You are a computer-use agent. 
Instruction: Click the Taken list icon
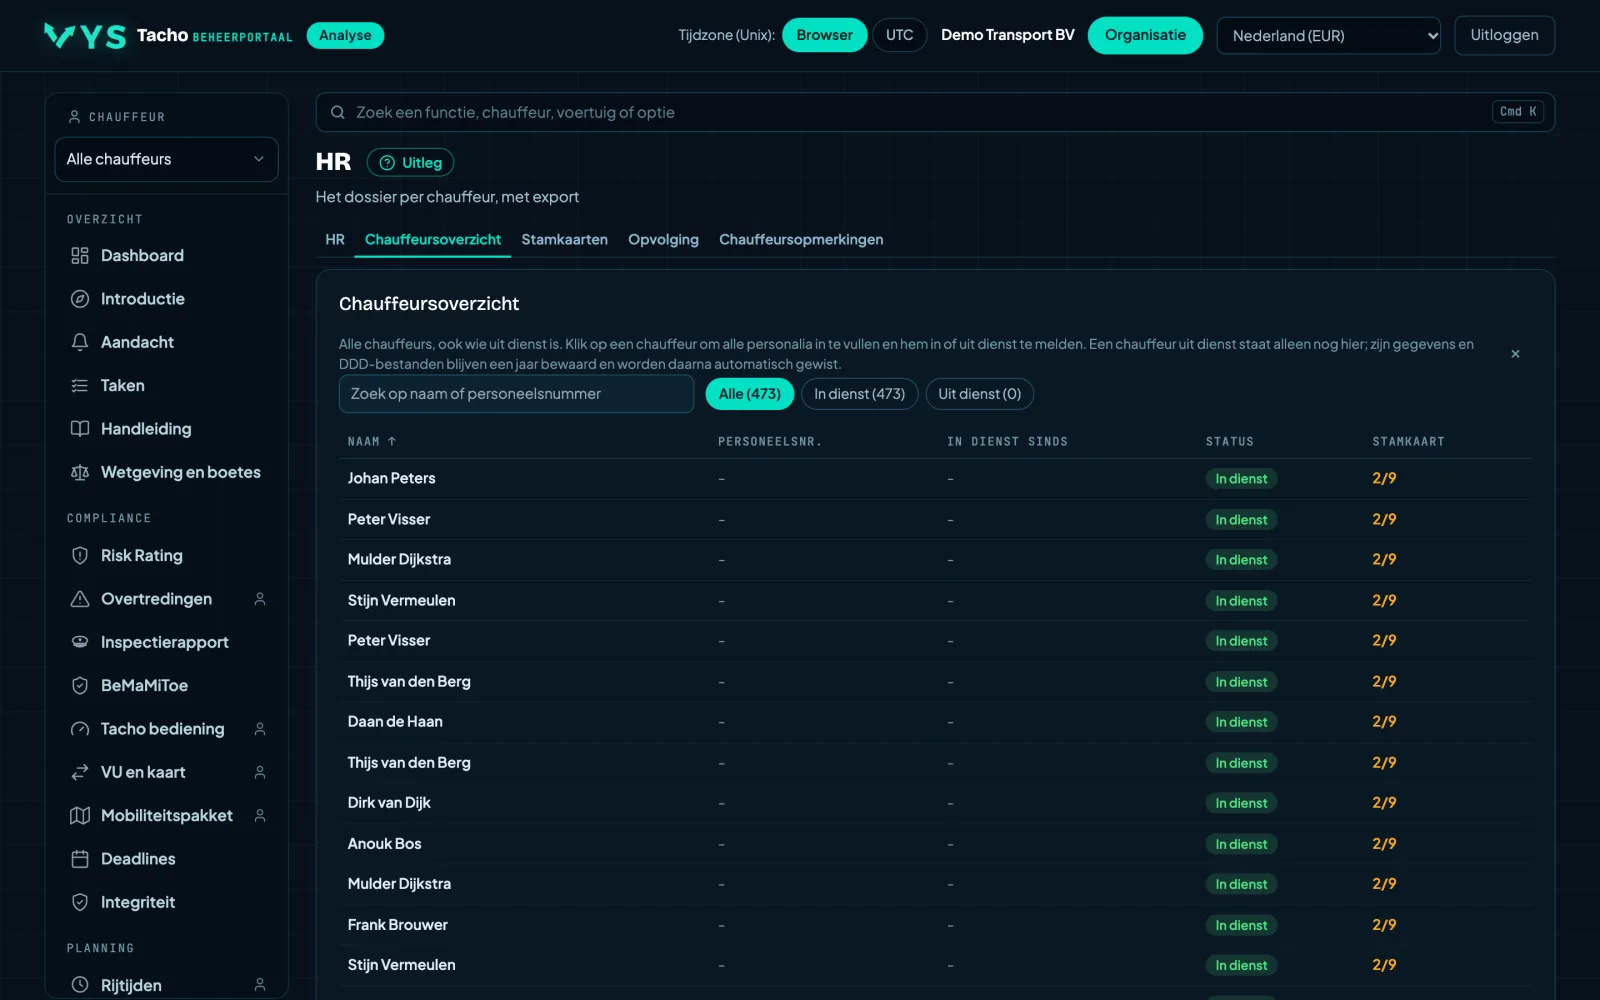[80, 386]
